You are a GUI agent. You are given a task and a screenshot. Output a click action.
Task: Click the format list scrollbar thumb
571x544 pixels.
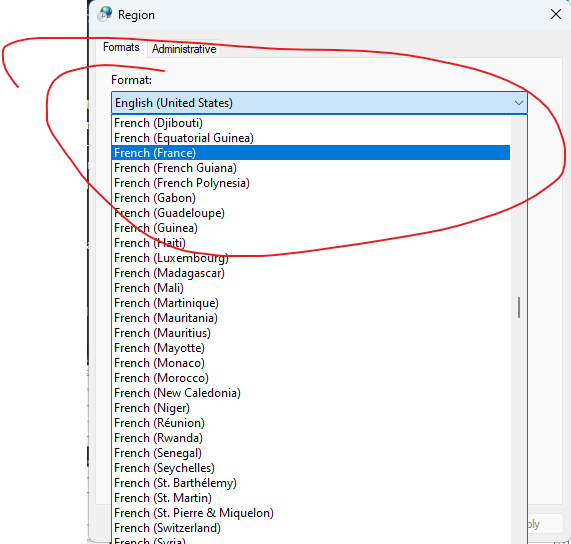coord(519,307)
